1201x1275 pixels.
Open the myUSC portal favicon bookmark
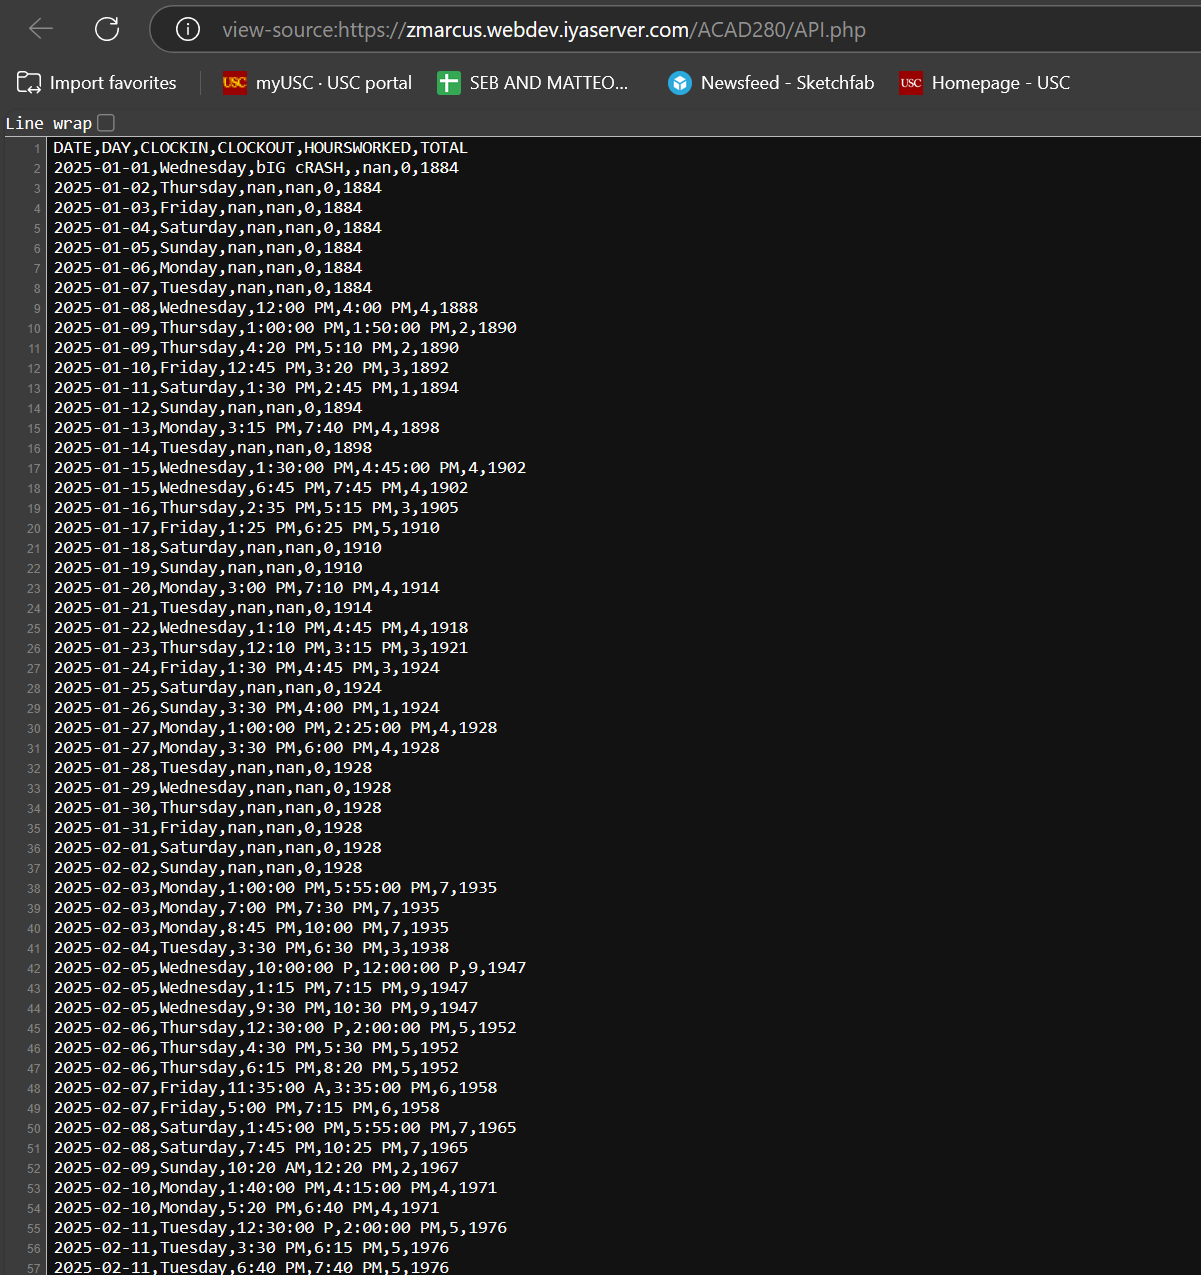coord(234,83)
